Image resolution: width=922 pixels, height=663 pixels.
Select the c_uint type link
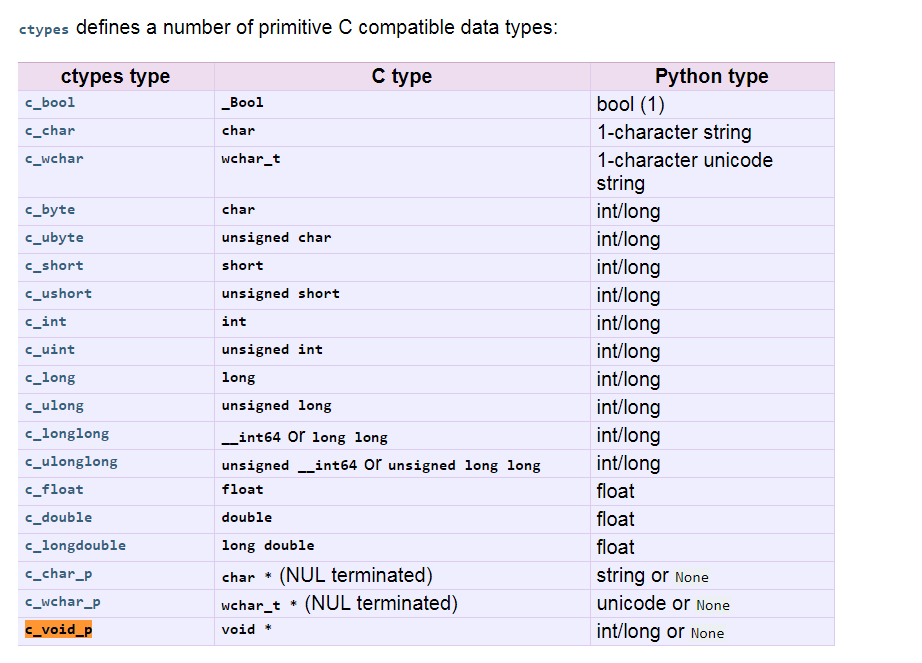tap(50, 350)
